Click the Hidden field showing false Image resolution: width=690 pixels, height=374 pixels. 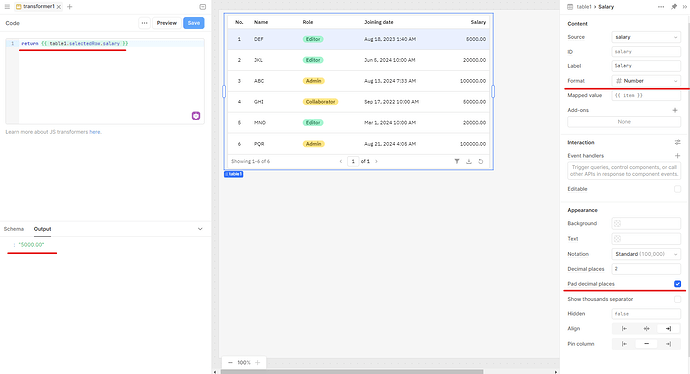pyautogui.click(x=646, y=314)
